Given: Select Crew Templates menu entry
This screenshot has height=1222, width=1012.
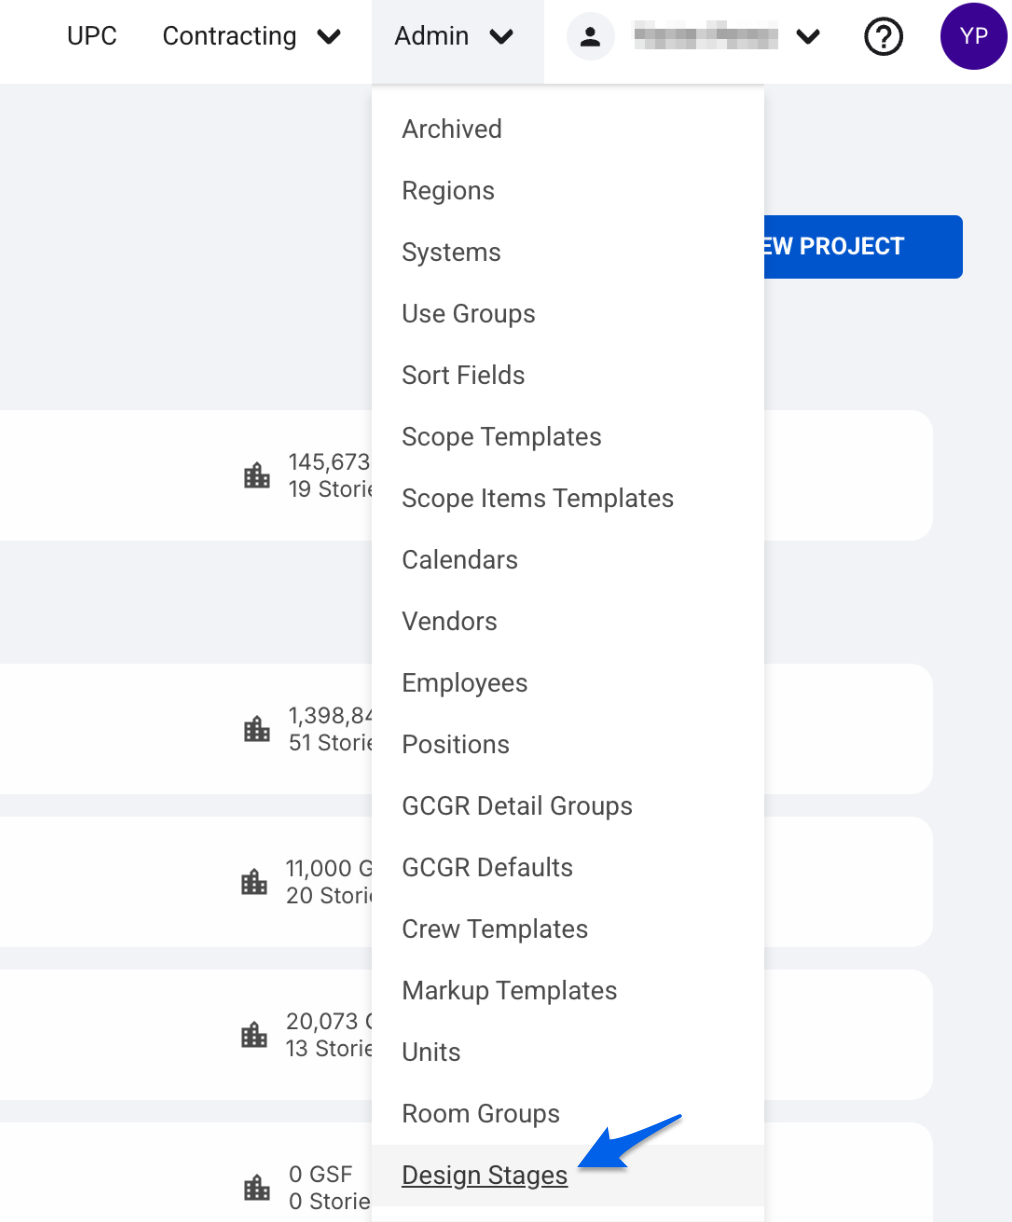Looking at the screenshot, I should click(x=494, y=929).
